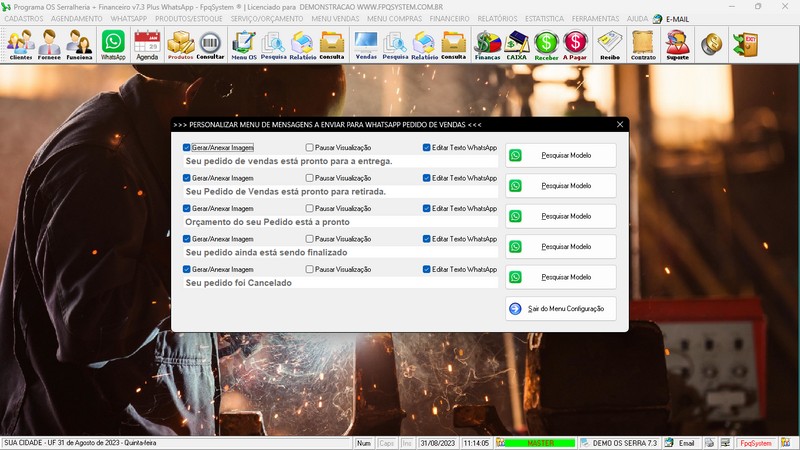Edit text 'Seu pedido foi Cancelado'
The width and height of the screenshot is (800, 450).
340,283
